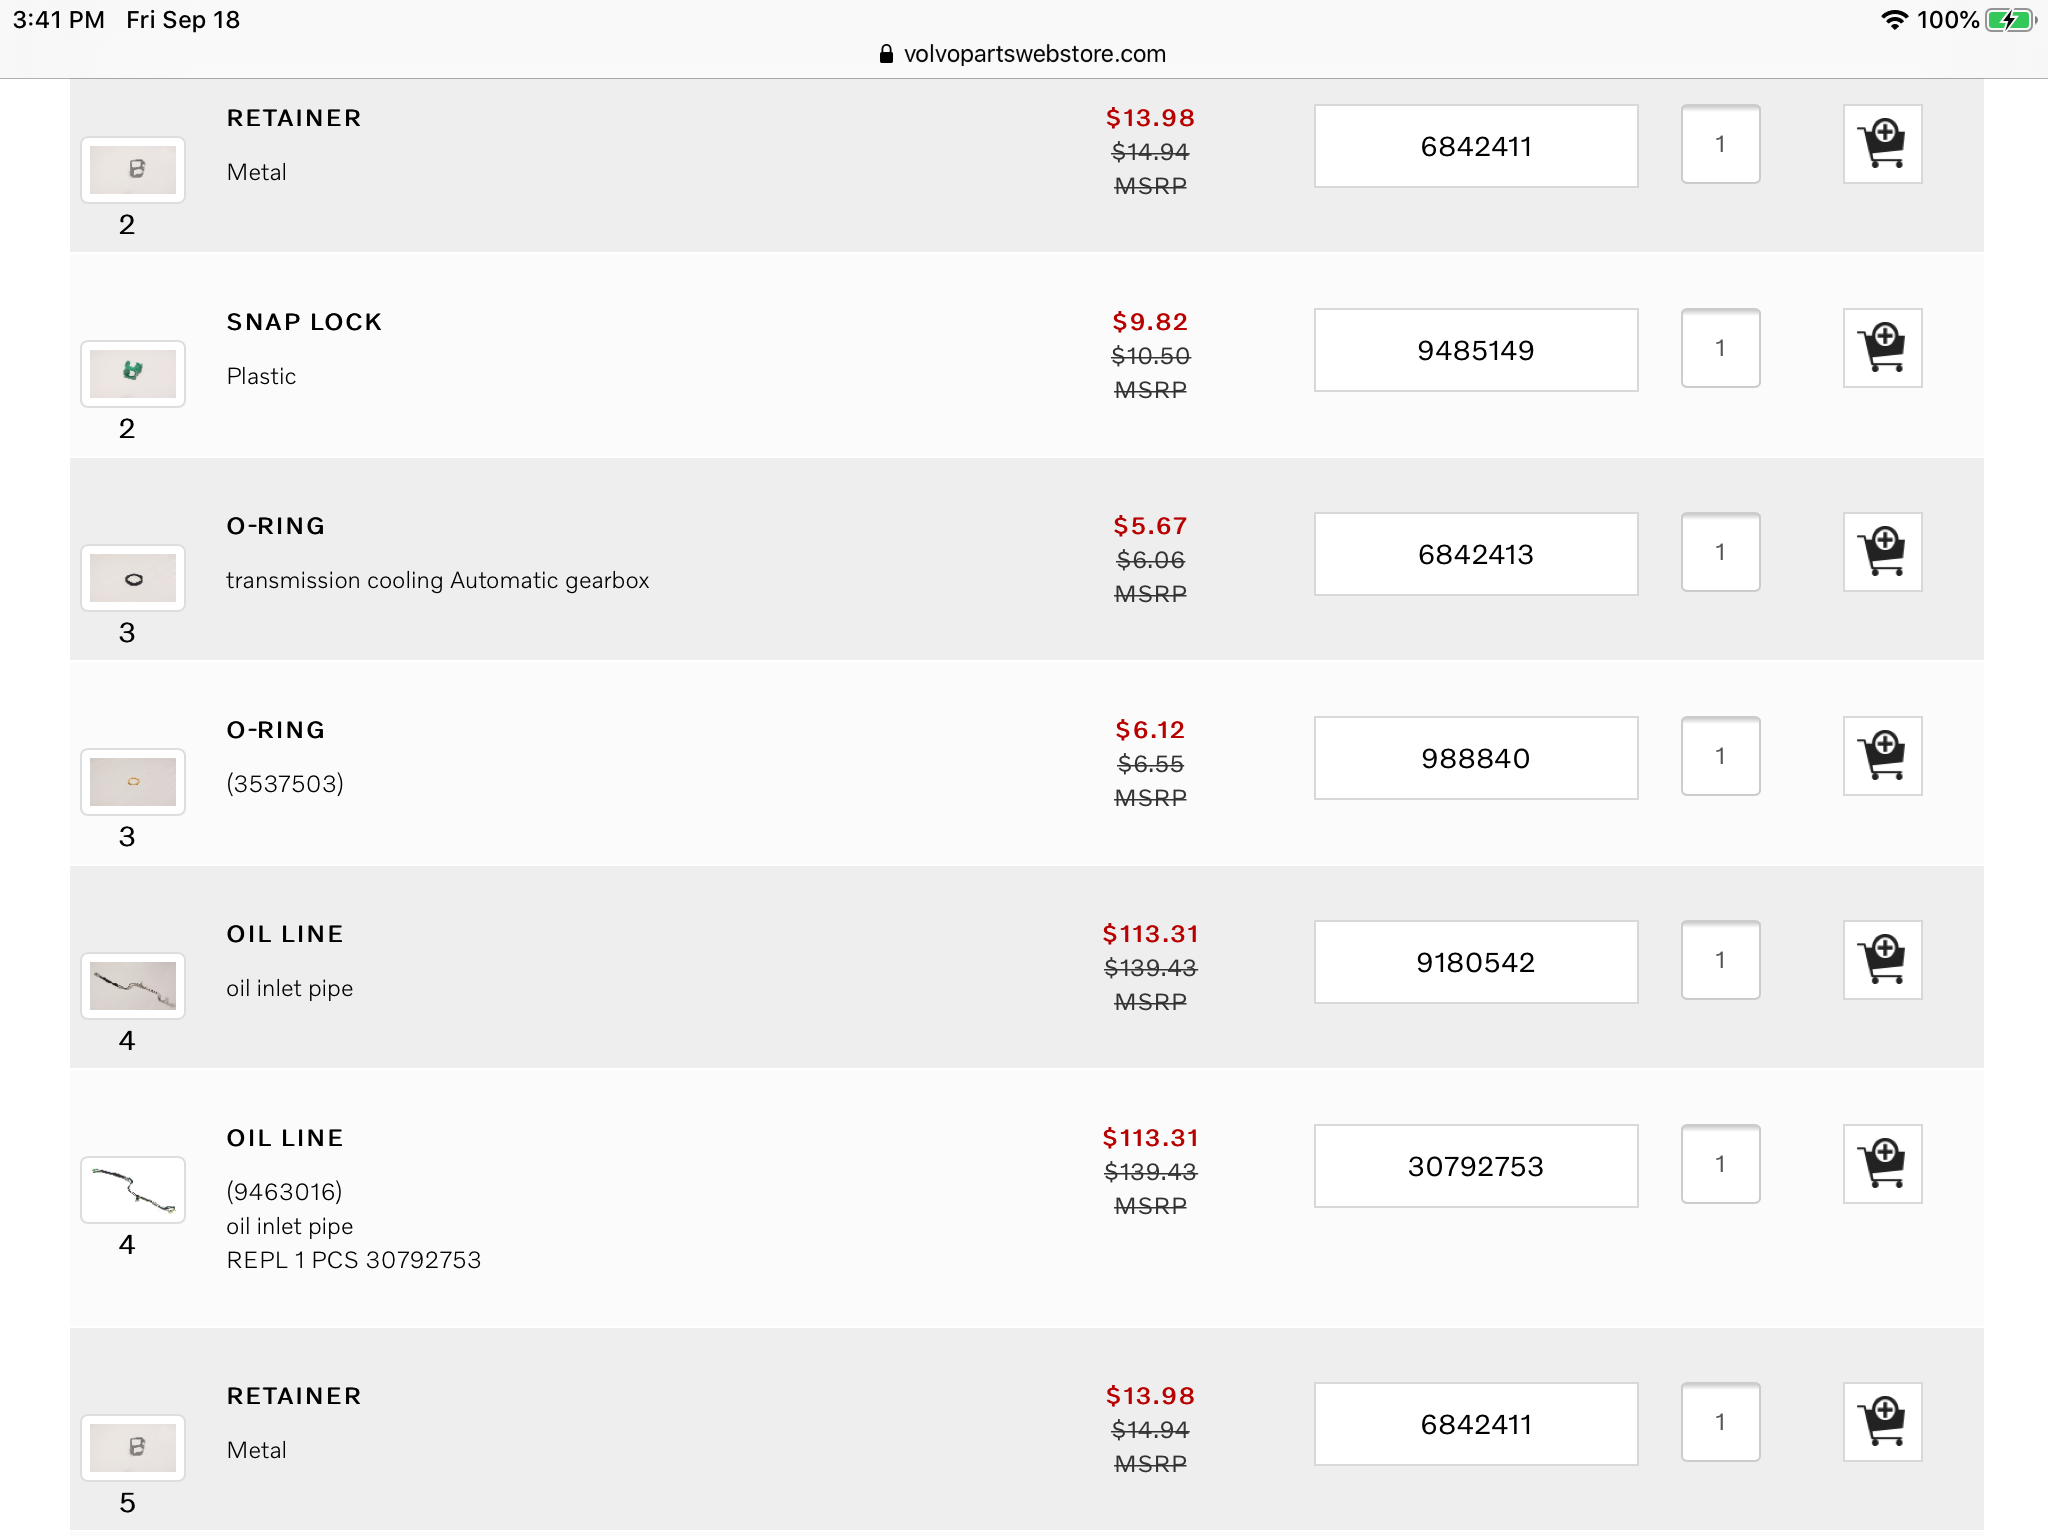Focus quantity field for O-Ring 988840
The image size is (2048, 1536).
click(x=1720, y=756)
